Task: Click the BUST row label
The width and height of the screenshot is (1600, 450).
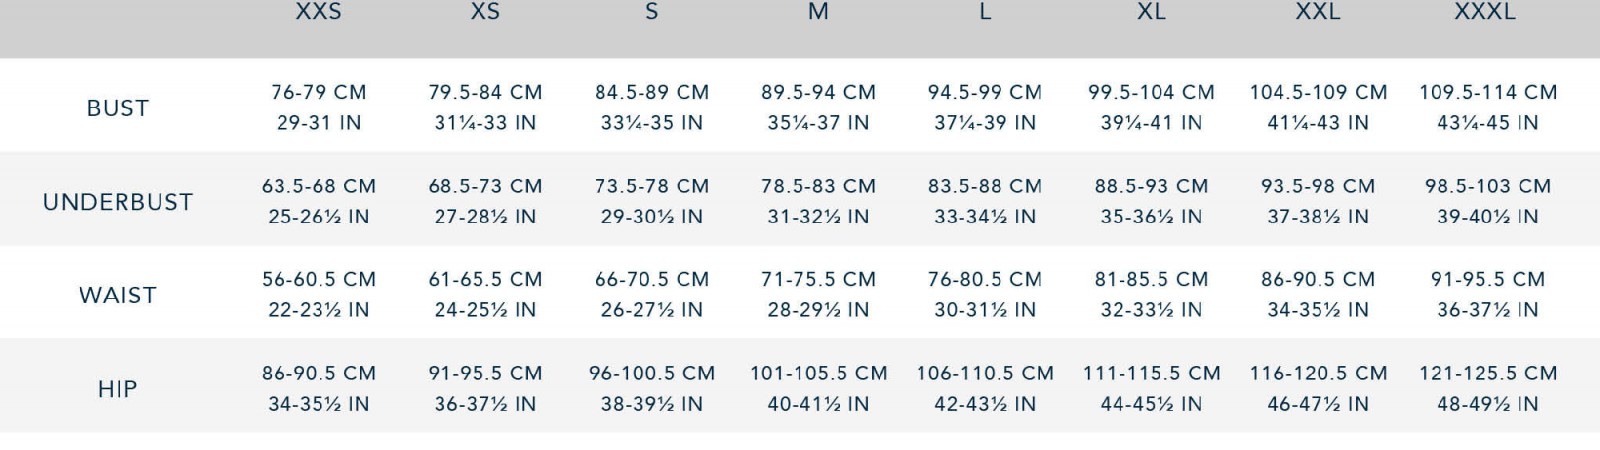Action: pos(118,108)
